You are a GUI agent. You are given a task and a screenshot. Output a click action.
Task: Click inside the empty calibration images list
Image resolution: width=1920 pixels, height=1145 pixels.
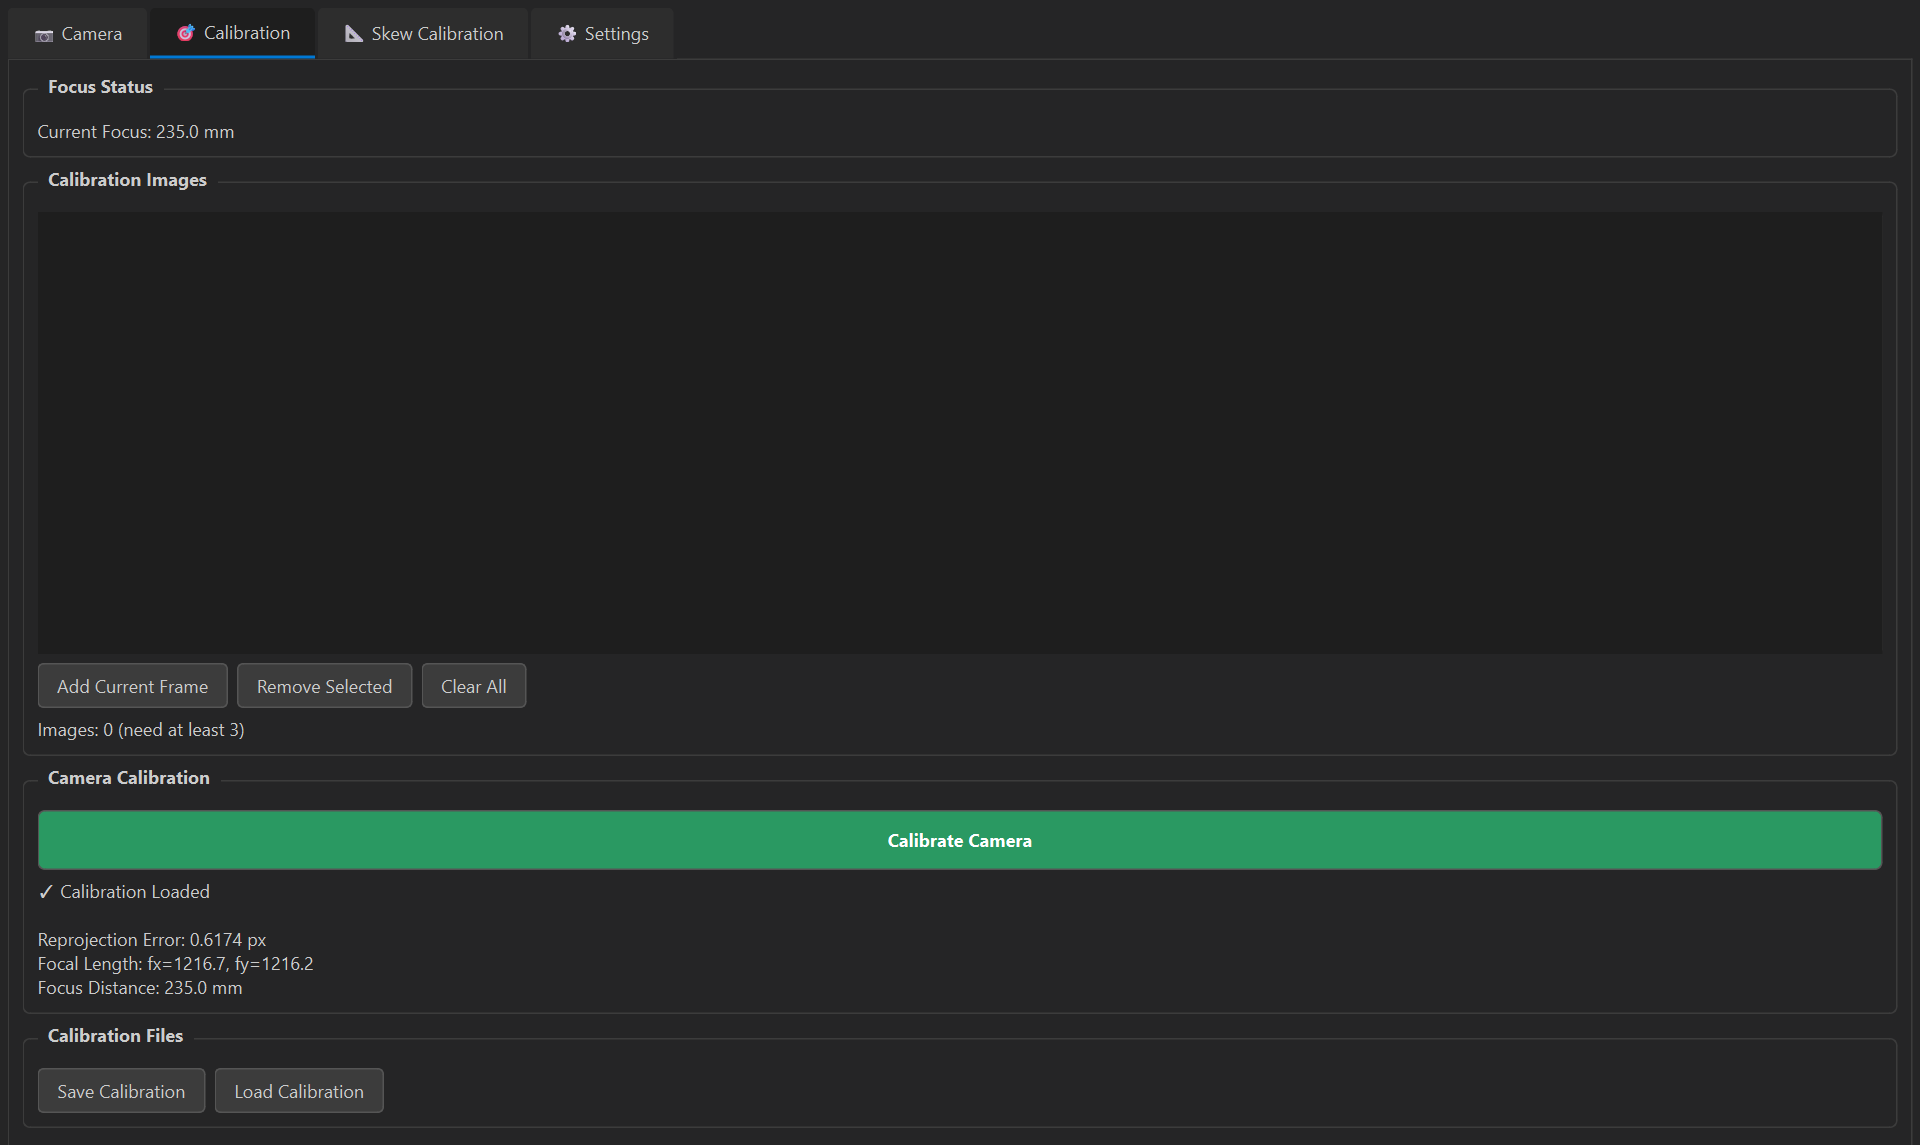tap(960, 433)
